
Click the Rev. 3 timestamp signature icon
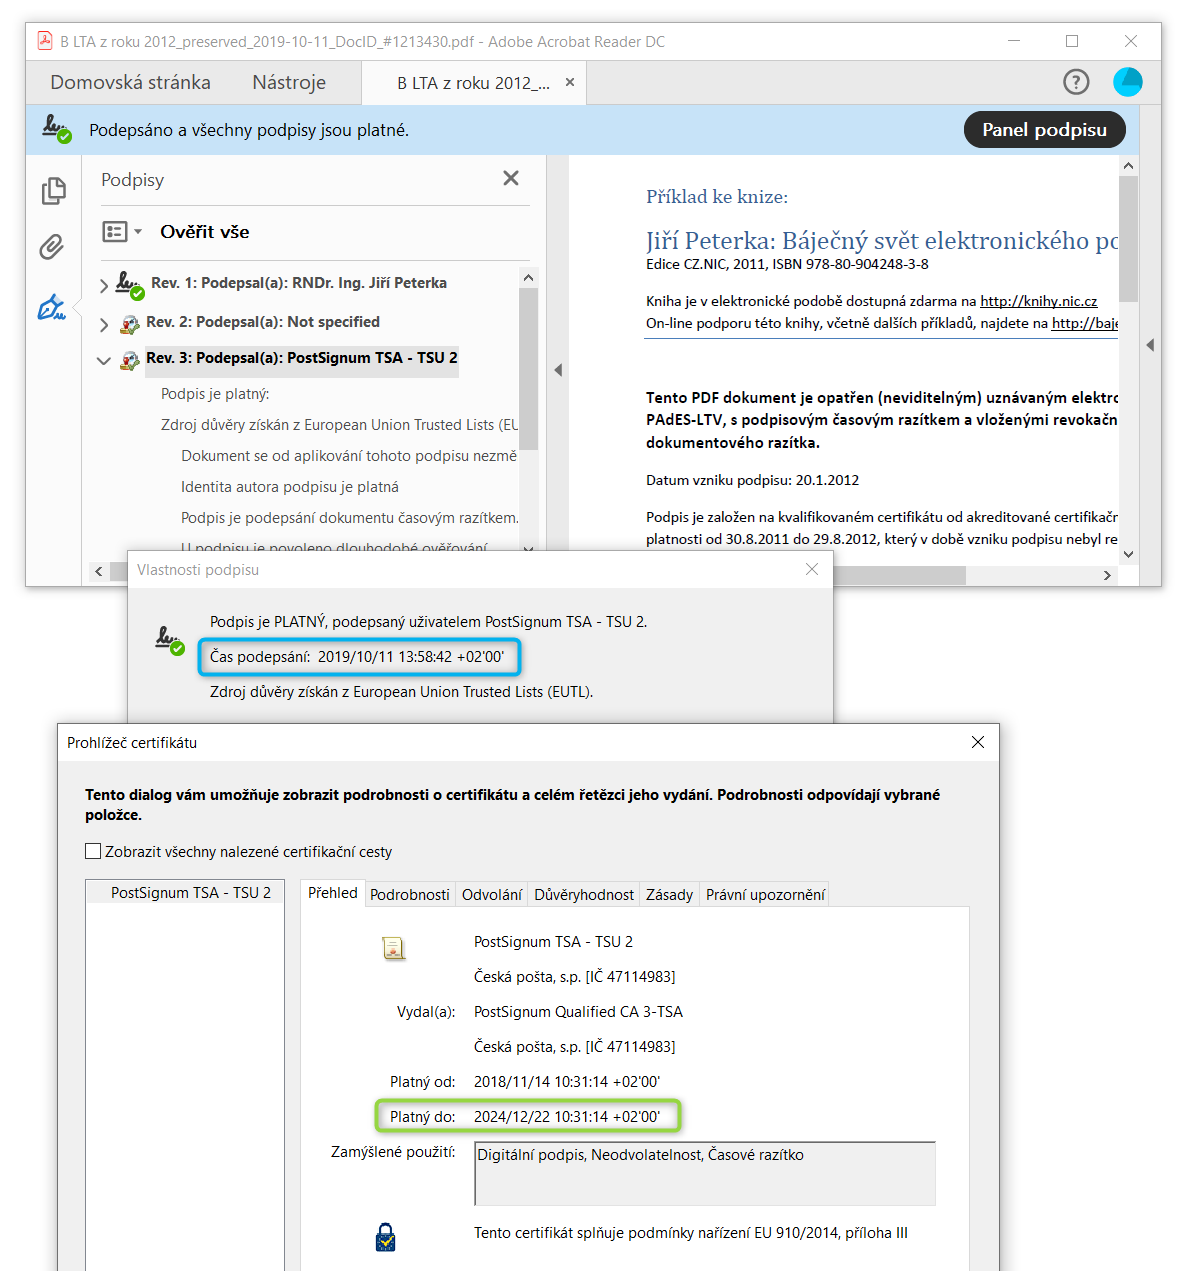[x=130, y=360]
